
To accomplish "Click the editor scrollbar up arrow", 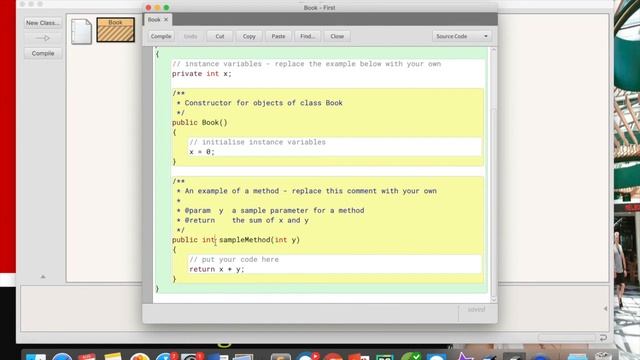I will (493, 50).
